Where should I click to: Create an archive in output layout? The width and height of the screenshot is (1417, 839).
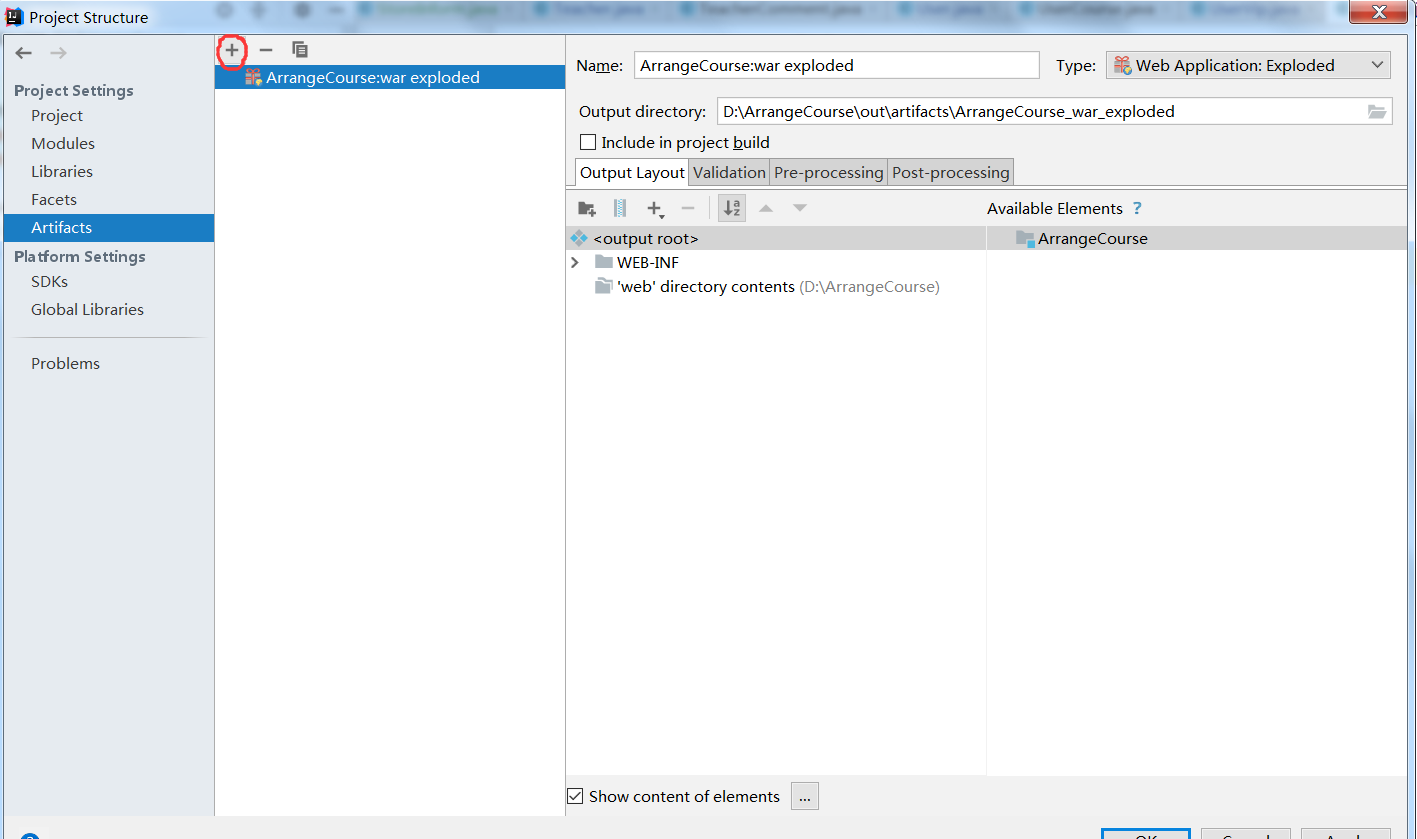coord(620,208)
